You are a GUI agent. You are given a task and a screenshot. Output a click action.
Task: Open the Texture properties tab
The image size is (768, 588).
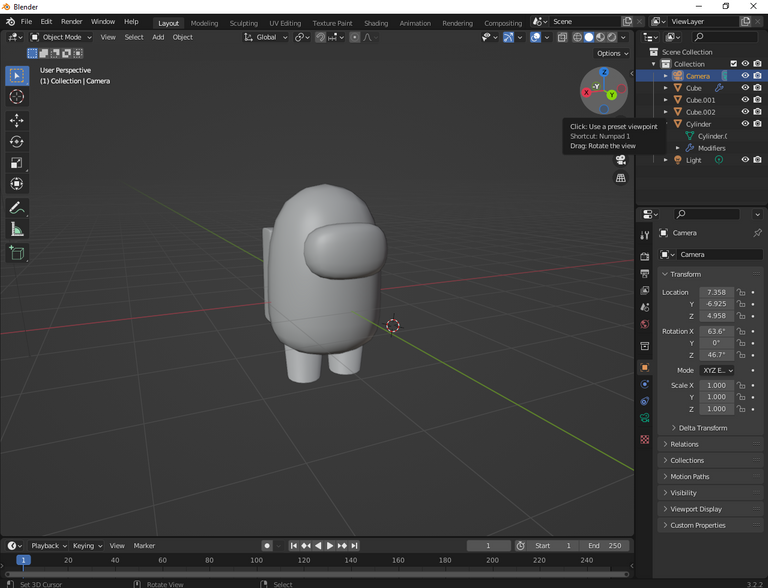point(645,440)
